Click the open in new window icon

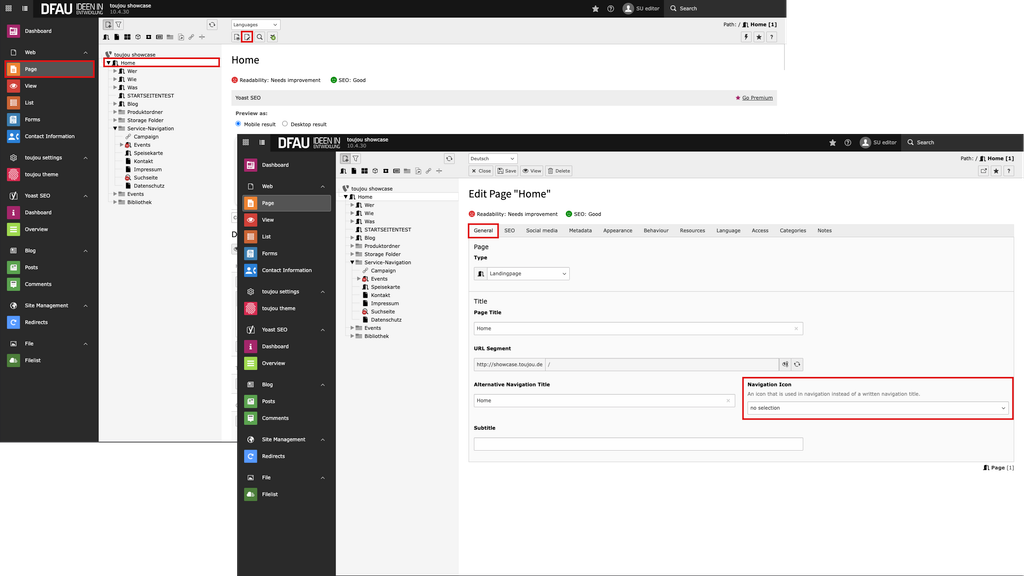click(983, 171)
